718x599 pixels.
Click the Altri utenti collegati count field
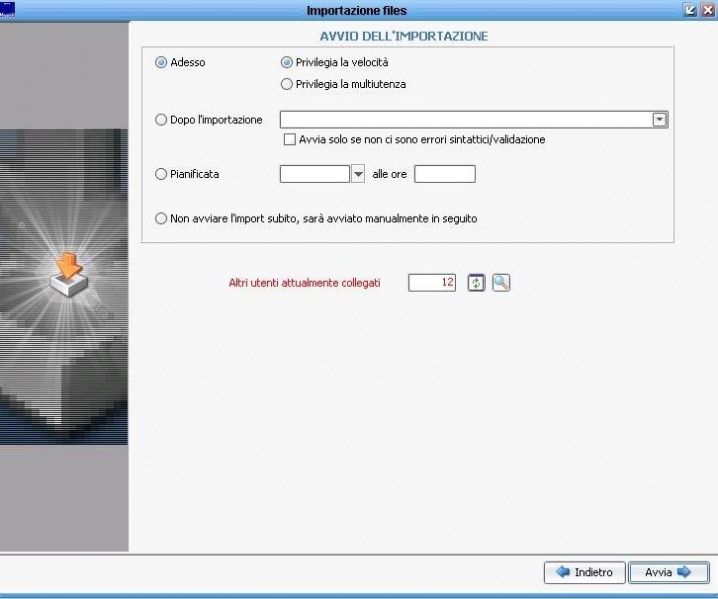432,283
